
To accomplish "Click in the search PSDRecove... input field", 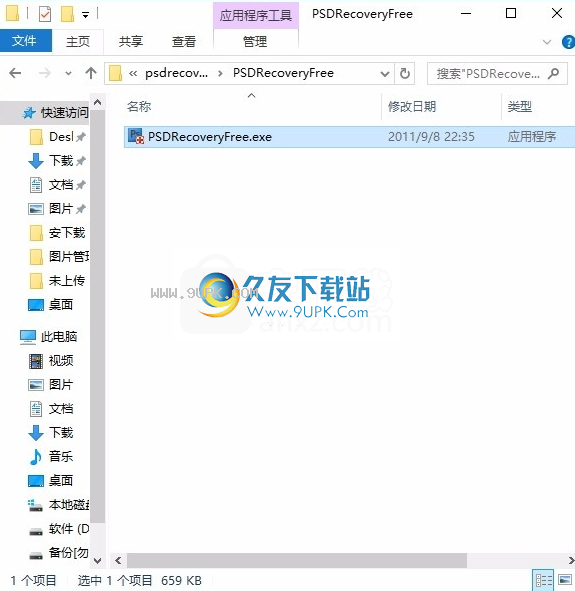I will [488, 73].
